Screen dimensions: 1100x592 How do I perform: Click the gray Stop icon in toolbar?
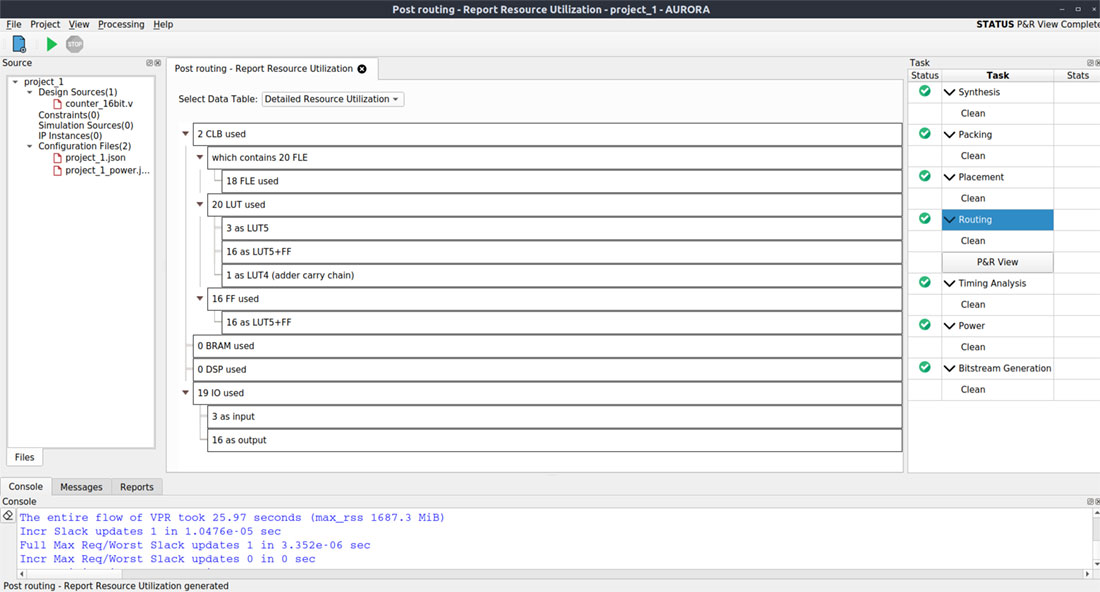coord(74,44)
